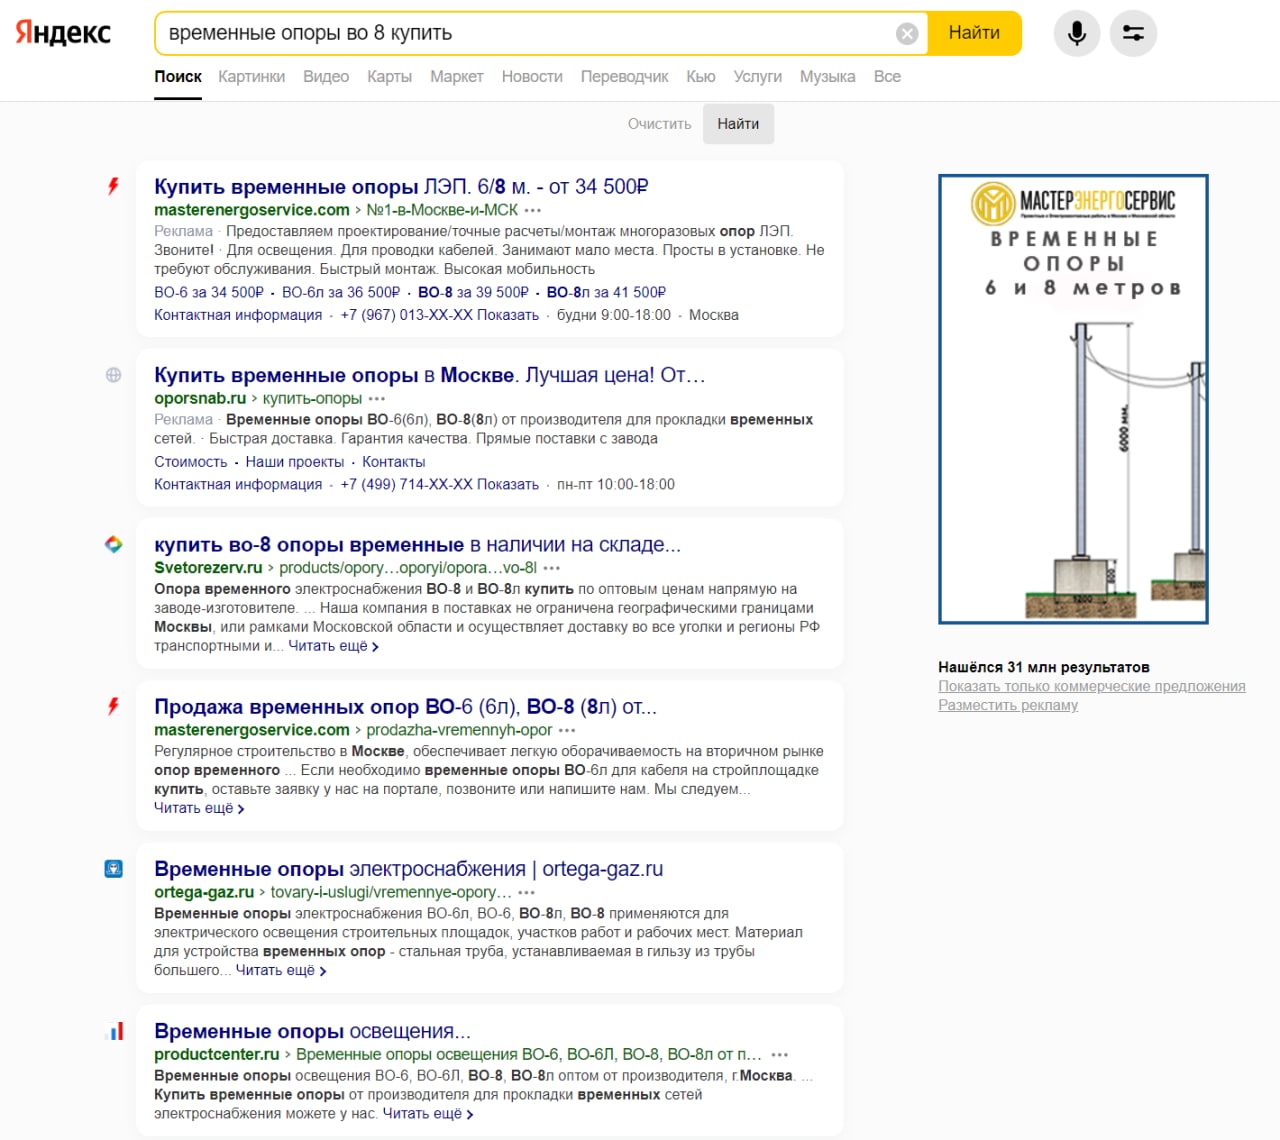This screenshot has height=1140, width=1280.
Task: Start voice search with microphone icon
Action: point(1077,33)
